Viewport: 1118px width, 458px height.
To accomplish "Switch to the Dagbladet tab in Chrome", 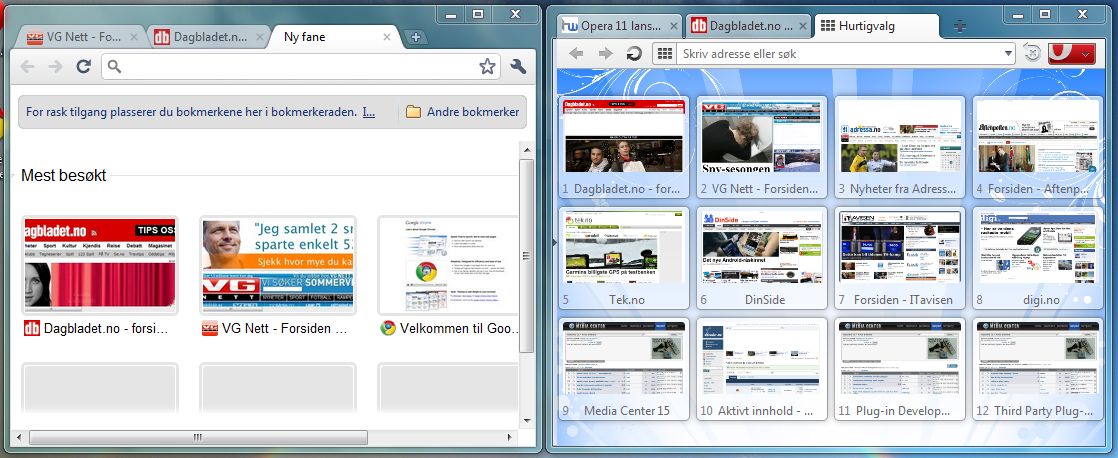I will click(x=207, y=37).
